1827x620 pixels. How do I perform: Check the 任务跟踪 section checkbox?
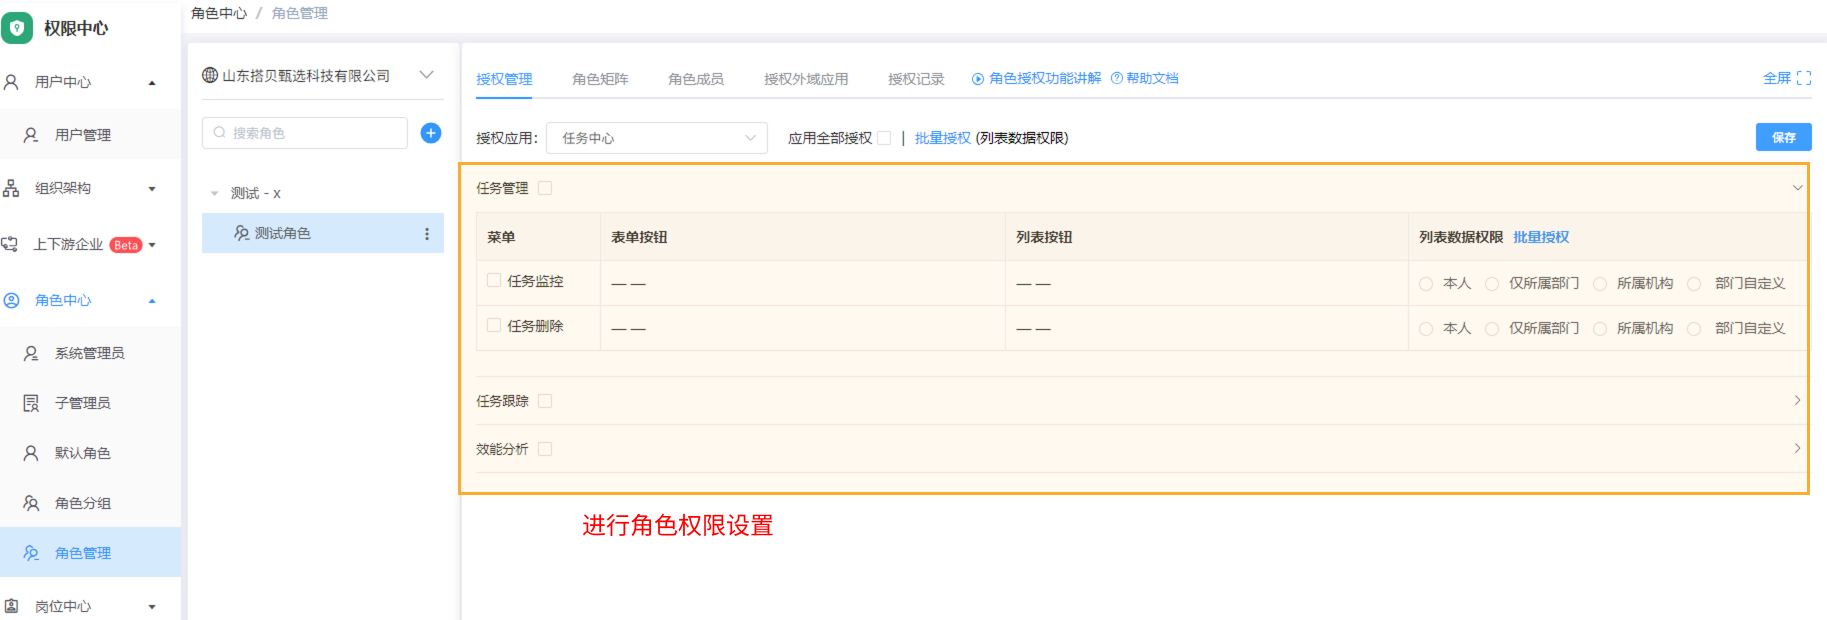click(x=545, y=401)
